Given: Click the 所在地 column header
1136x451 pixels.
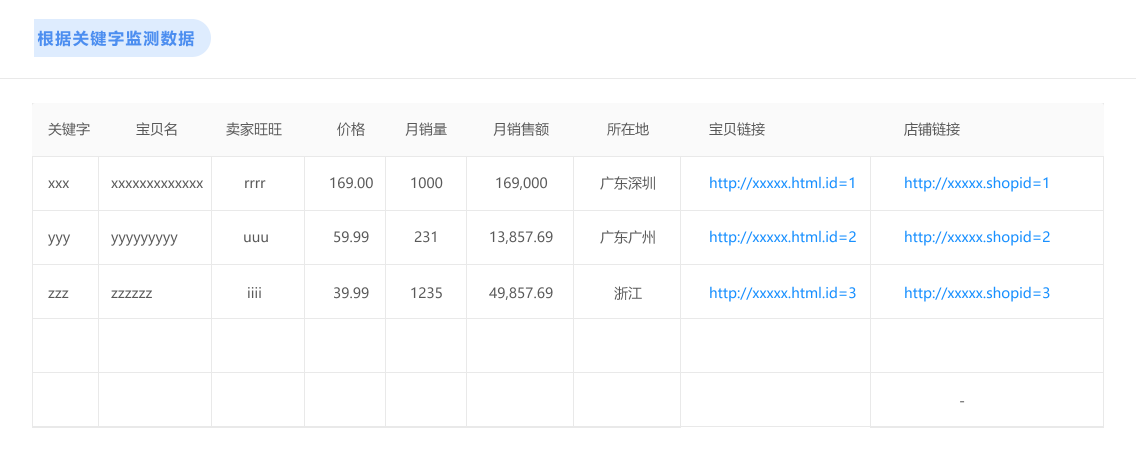Looking at the screenshot, I should [628, 130].
